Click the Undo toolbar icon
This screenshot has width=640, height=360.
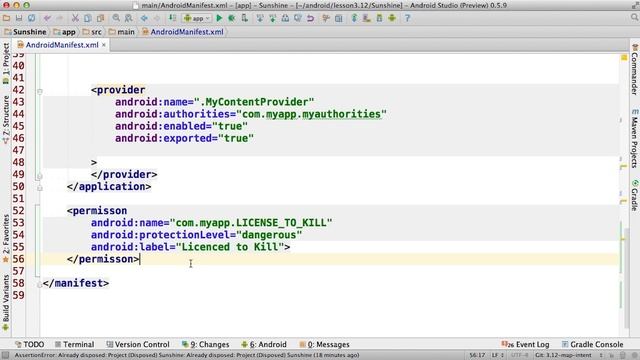[x=47, y=18]
